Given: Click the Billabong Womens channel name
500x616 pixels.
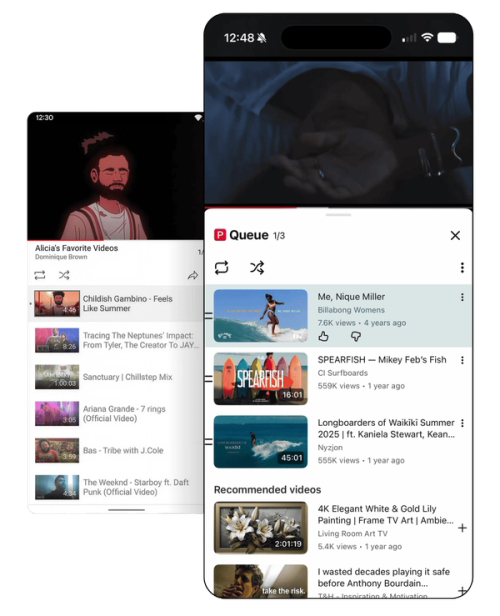Looking at the screenshot, I should 351,310.
